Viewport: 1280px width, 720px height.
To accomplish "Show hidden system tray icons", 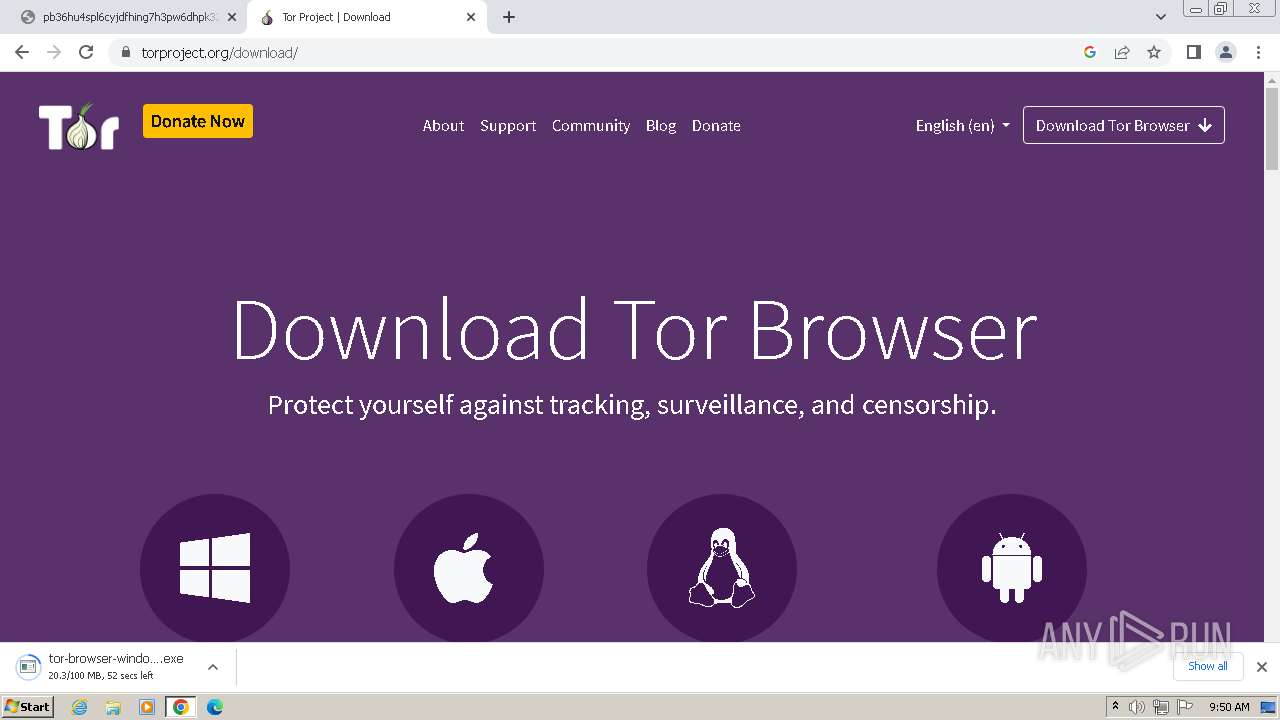I will click(x=1115, y=707).
